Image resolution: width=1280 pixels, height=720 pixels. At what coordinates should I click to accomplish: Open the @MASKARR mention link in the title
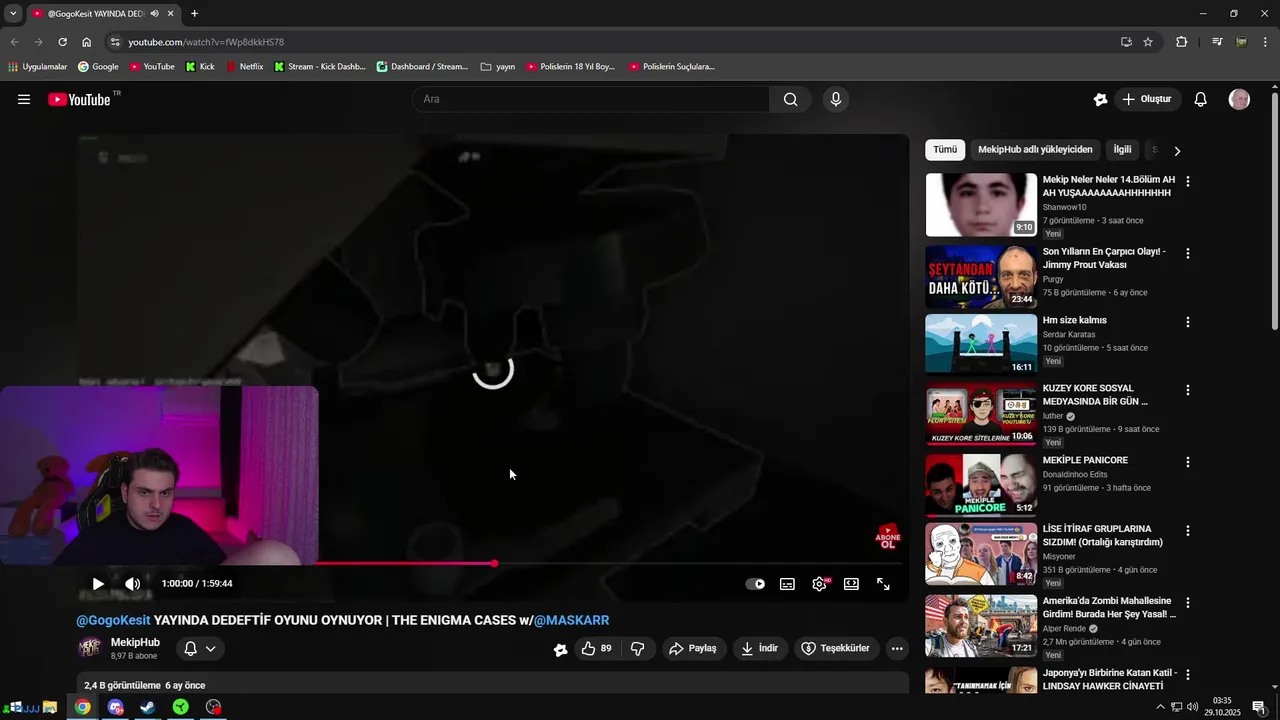click(571, 620)
